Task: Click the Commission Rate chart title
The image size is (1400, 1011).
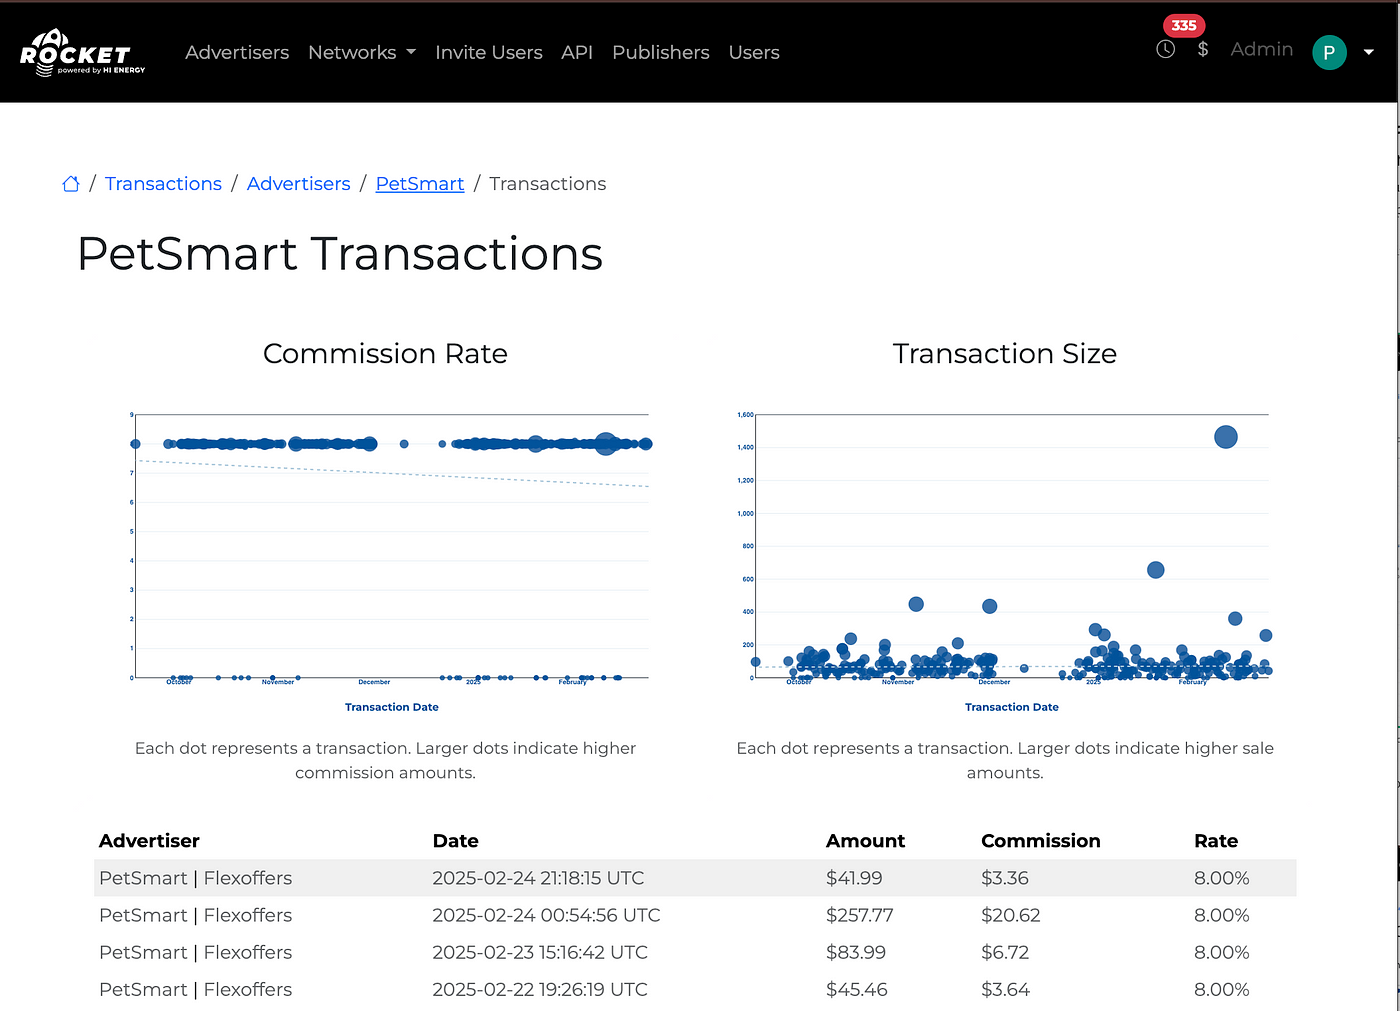Action: pyautogui.click(x=385, y=354)
